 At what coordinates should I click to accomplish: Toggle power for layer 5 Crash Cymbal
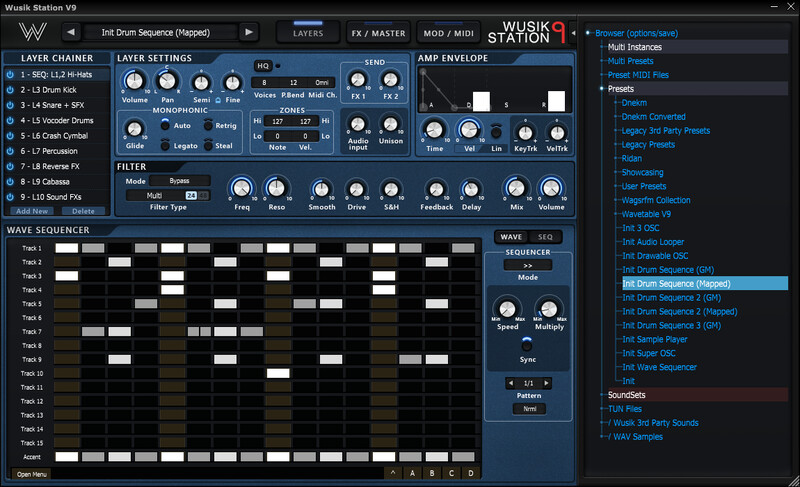point(10,136)
